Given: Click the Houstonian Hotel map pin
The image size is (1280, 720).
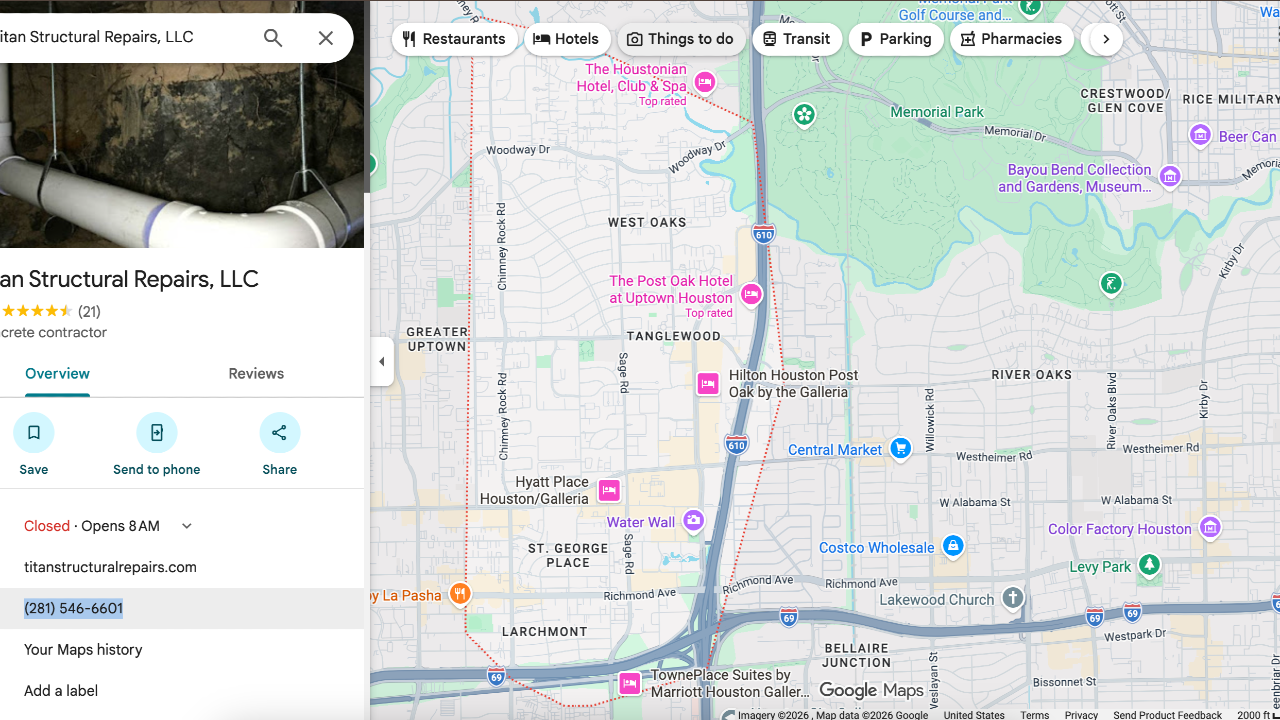Looking at the screenshot, I should pyautogui.click(x=705, y=82).
